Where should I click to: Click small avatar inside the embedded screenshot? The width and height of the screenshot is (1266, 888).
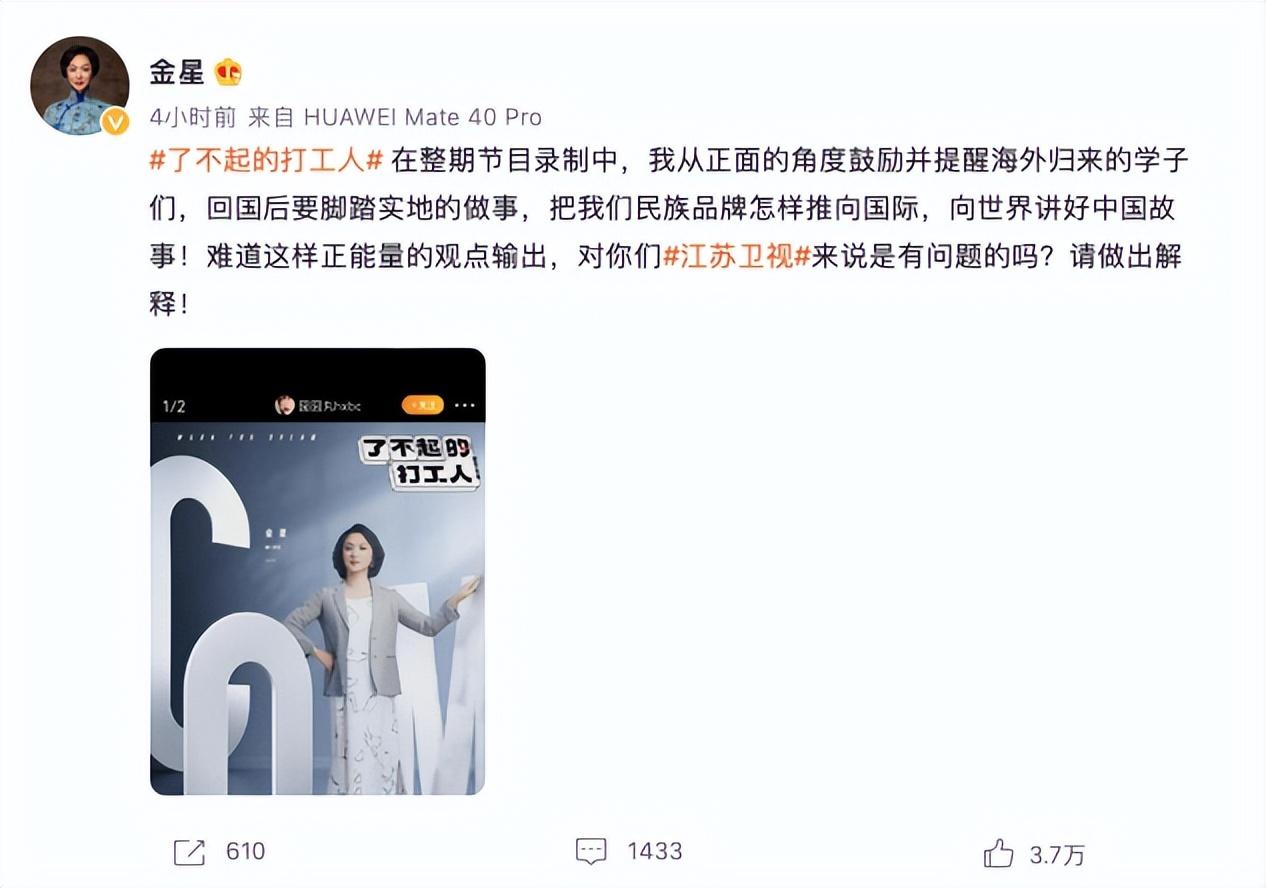pyautogui.click(x=285, y=406)
